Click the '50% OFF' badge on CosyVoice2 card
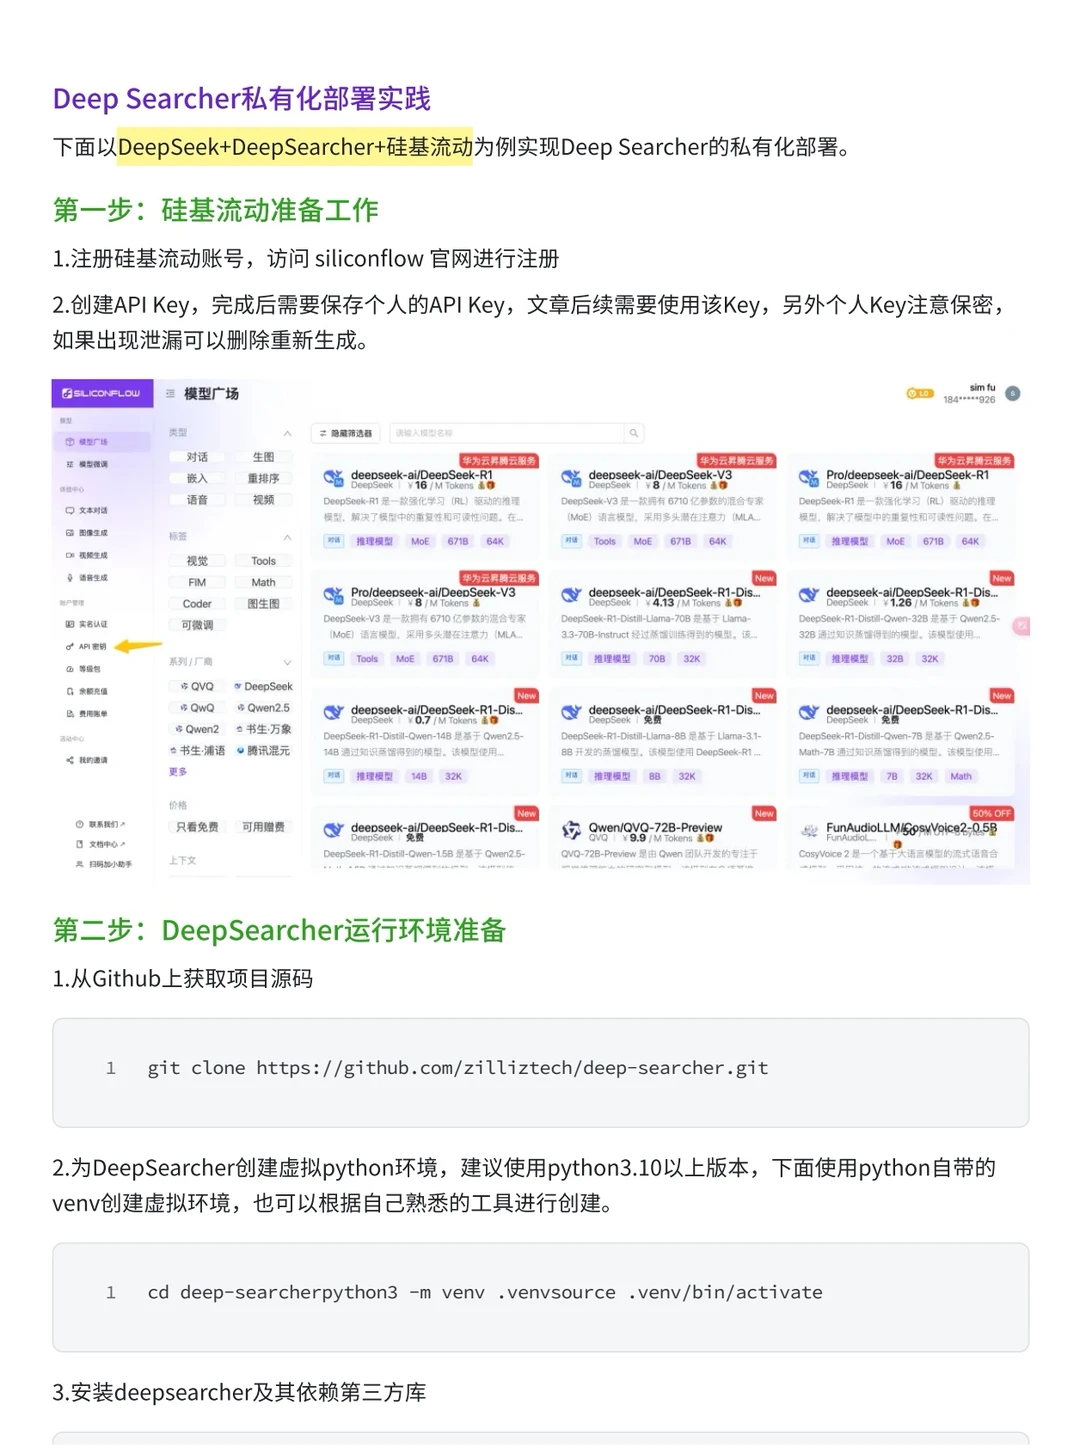The width and height of the screenshot is (1080, 1454). 992,813
